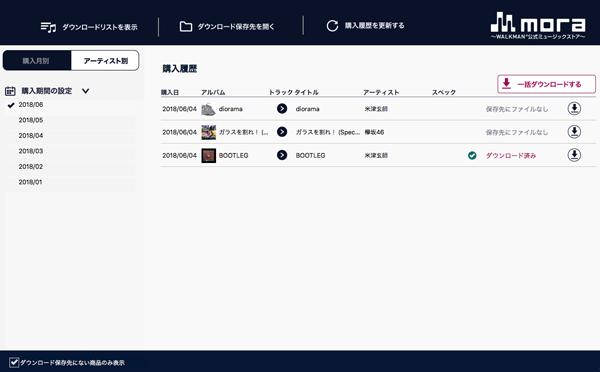Download the diorama album via its arrow icon

574,108
